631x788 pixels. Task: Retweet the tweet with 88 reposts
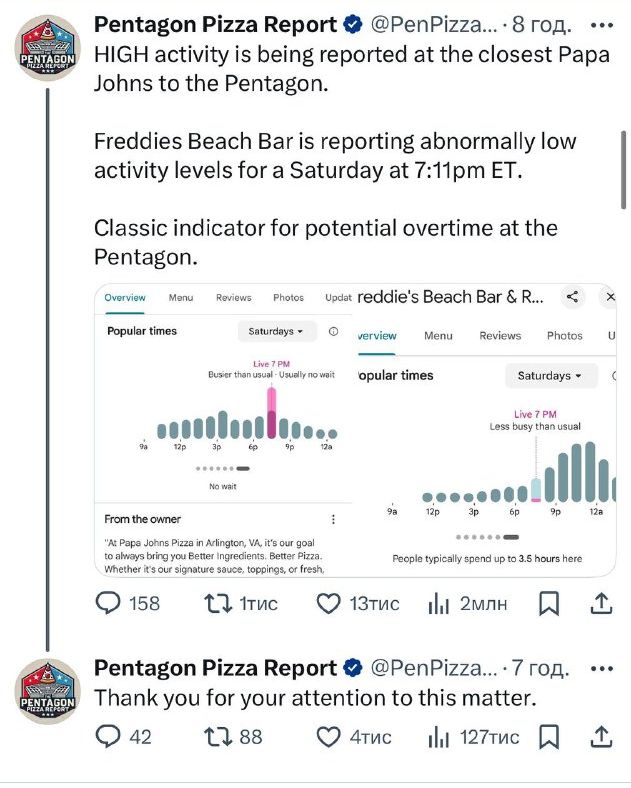218,737
